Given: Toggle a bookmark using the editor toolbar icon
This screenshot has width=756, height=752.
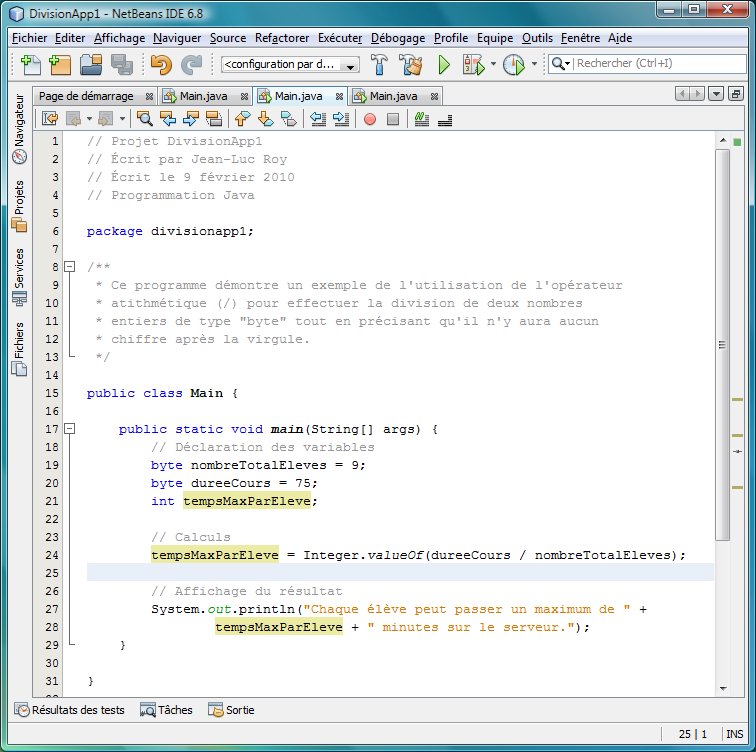Looking at the screenshot, I should pyautogui.click(x=289, y=119).
